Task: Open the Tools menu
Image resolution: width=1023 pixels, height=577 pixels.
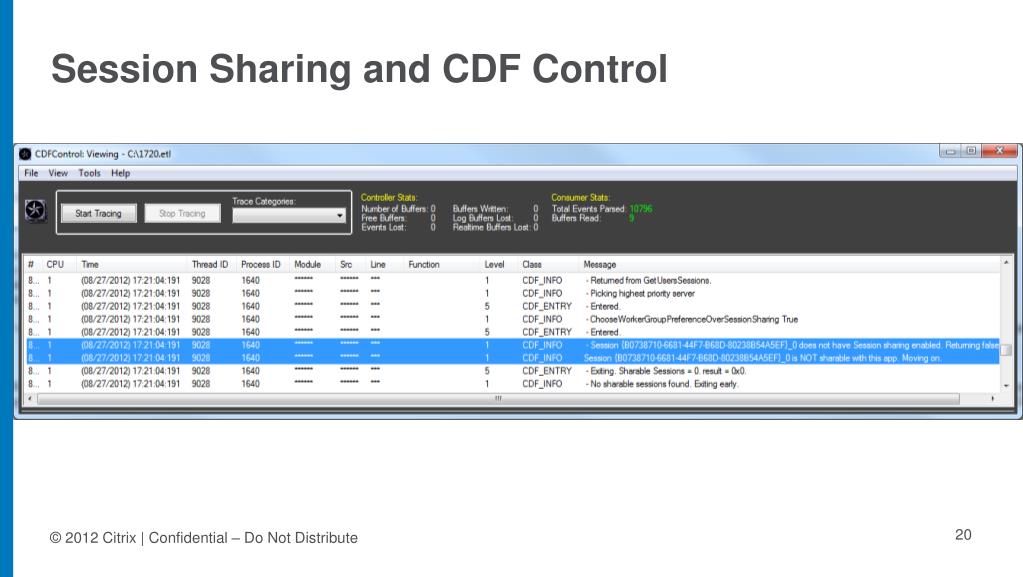Action: click(x=89, y=173)
